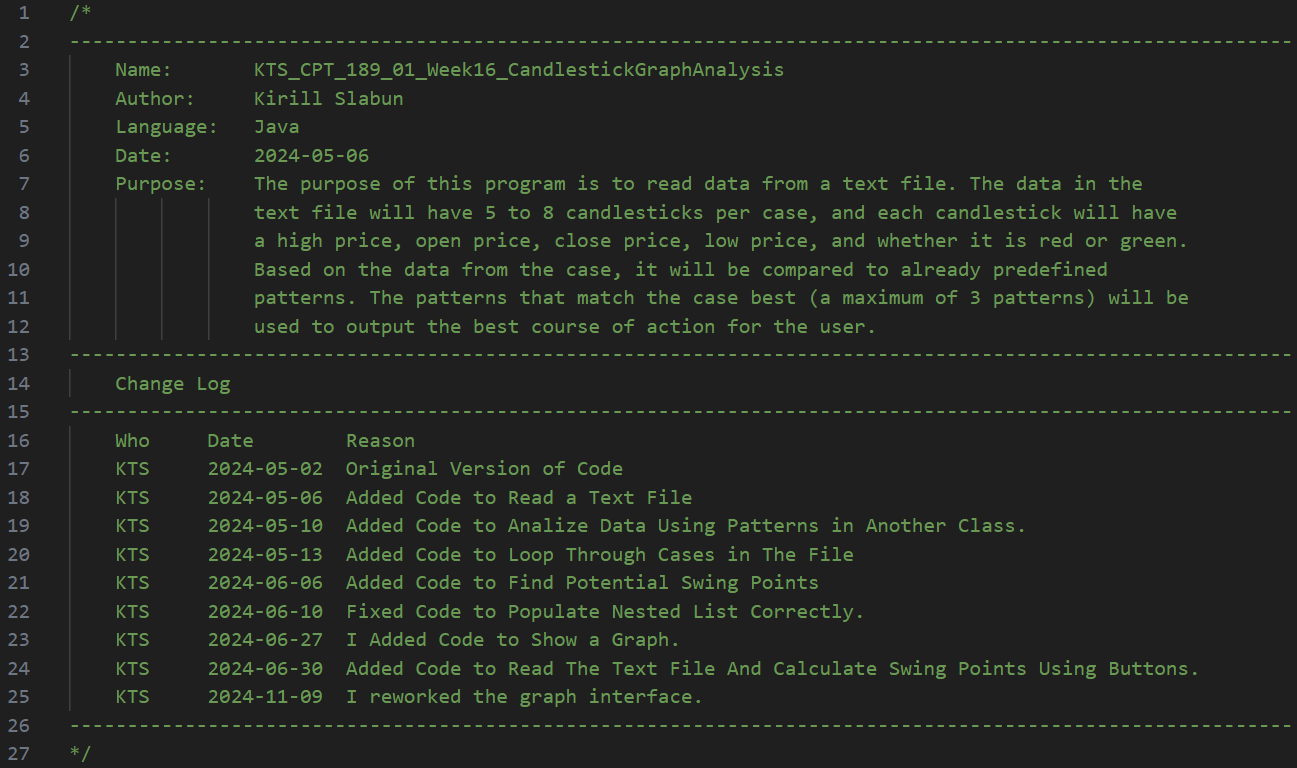Click the word Java on the Language line
Image resolution: width=1297 pixels, height=768 pixels.
(276, 127)
